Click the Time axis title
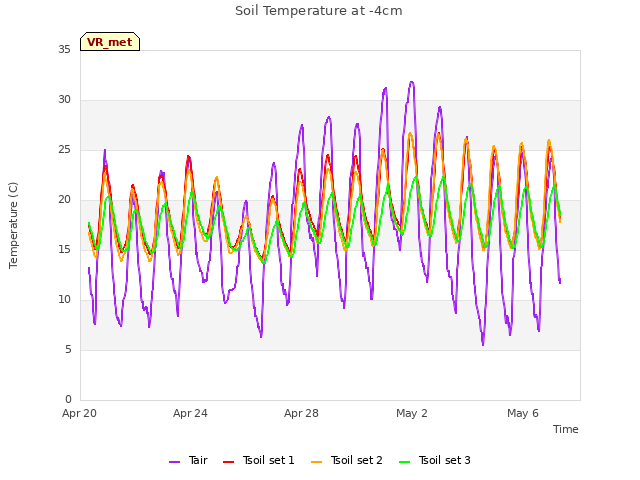The image size is (640, 480). [x=565, y=429]
